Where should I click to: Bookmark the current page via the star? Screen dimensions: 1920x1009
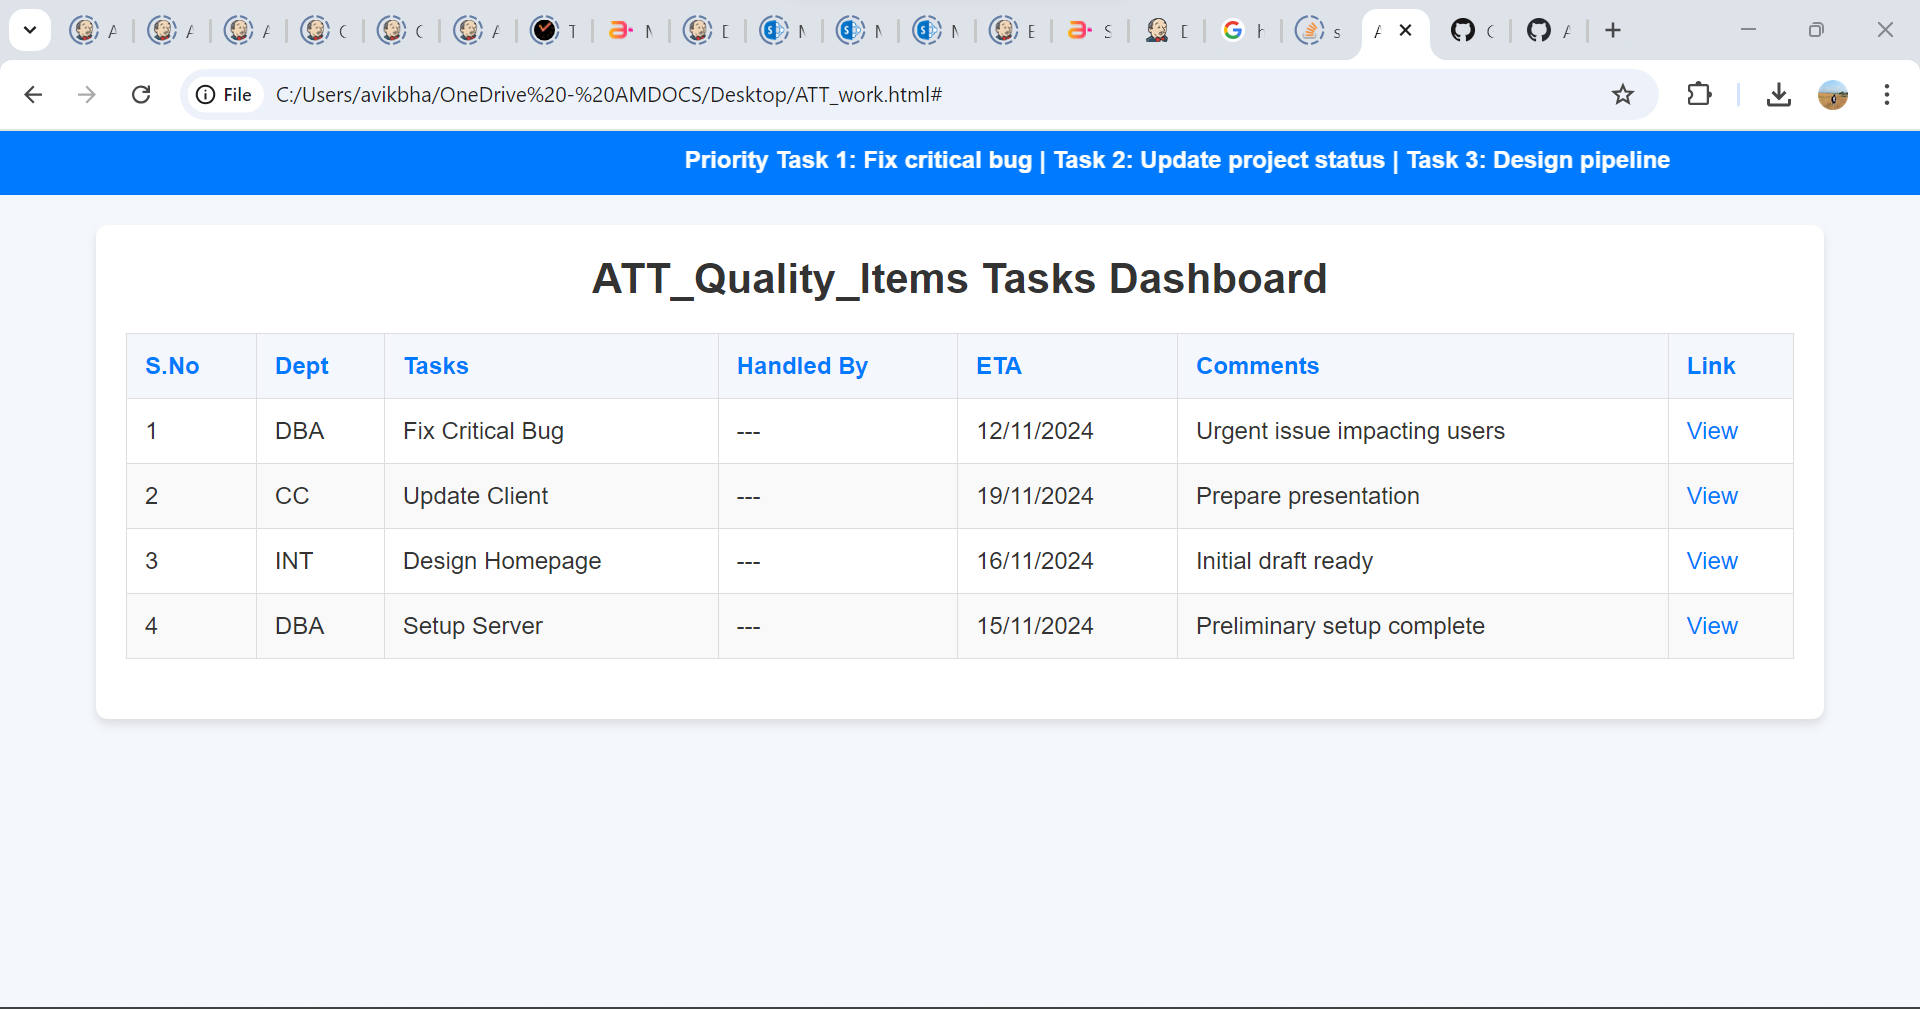[1623, 95]
